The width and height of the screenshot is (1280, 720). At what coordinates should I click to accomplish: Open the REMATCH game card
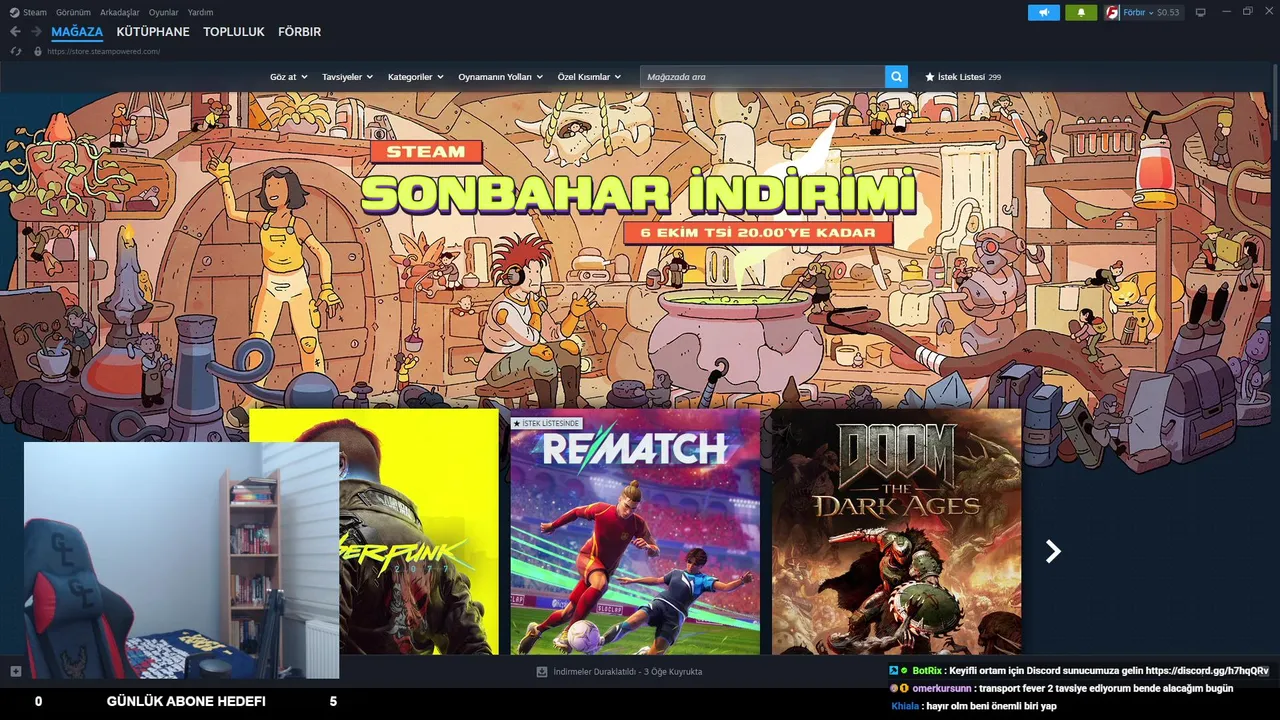pos(635,531)
